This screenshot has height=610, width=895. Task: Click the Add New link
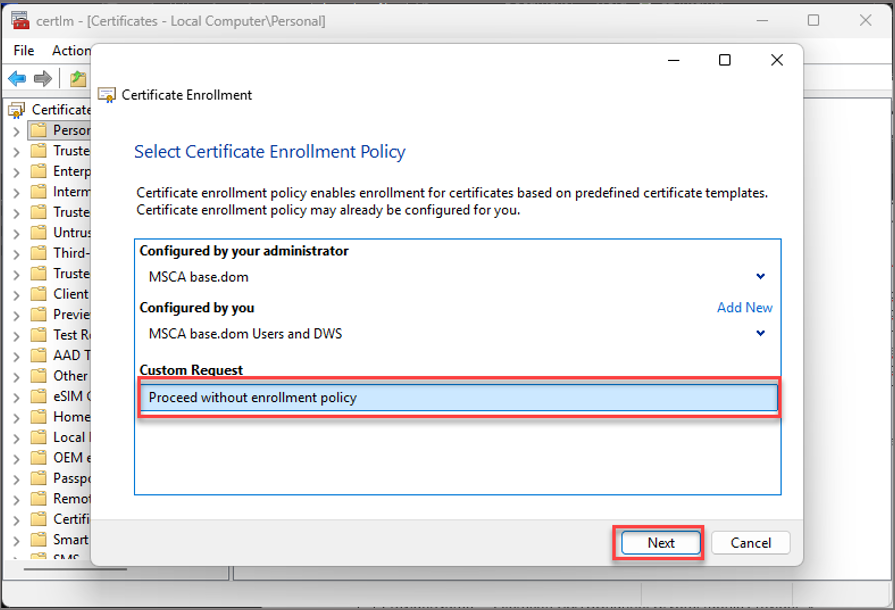click(x=744, y=308)
